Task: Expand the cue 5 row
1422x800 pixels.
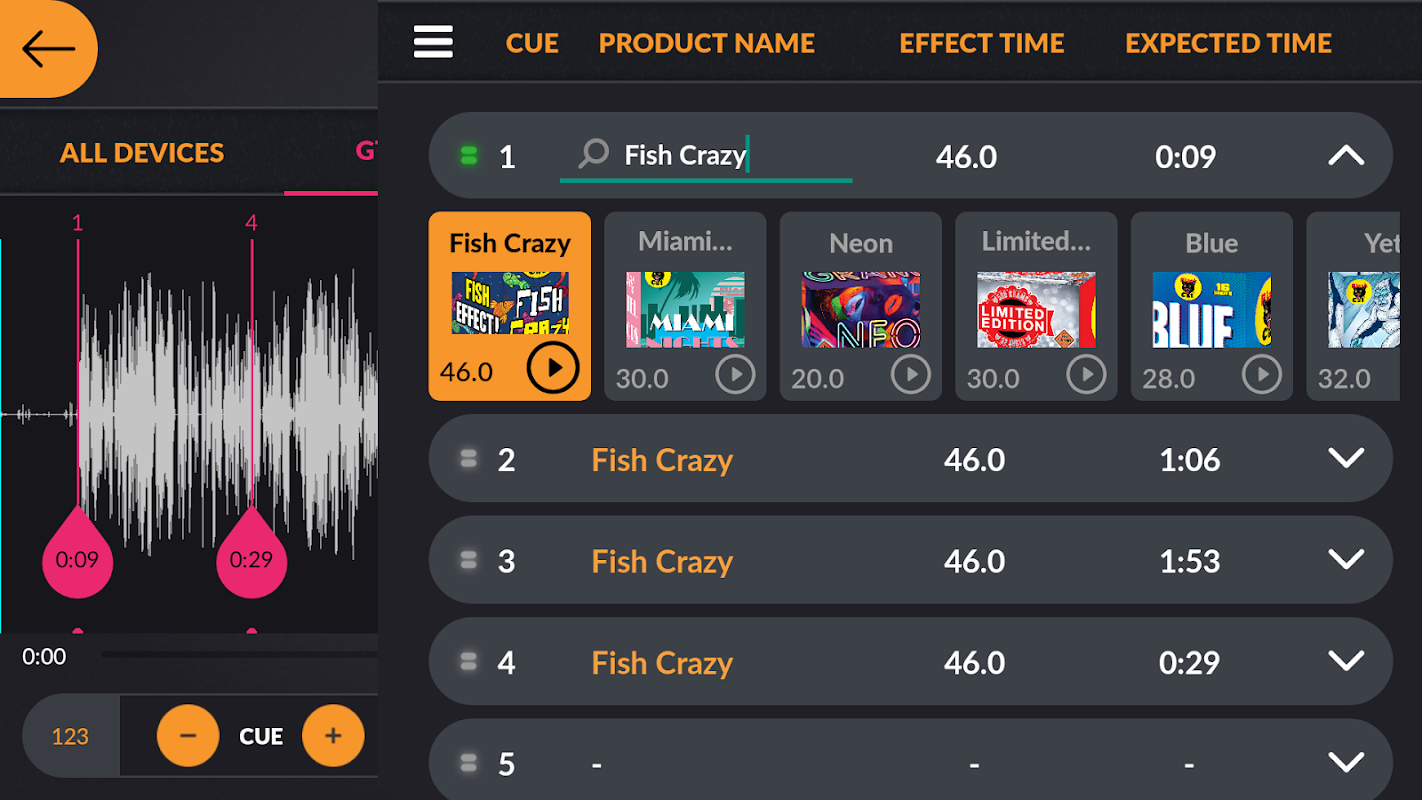Action: (x=1346, y=763)
